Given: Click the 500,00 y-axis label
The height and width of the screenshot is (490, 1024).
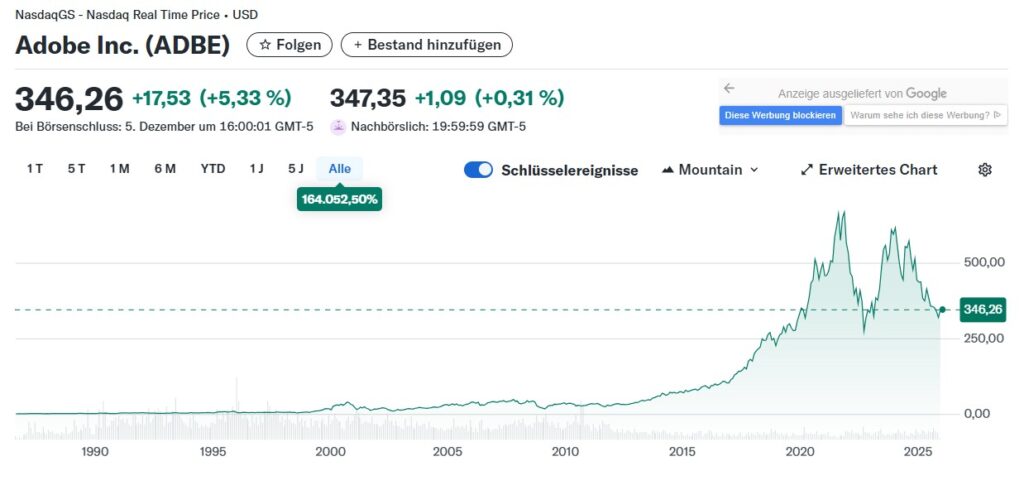Looking at the screenshot, I should click(984, 263).
